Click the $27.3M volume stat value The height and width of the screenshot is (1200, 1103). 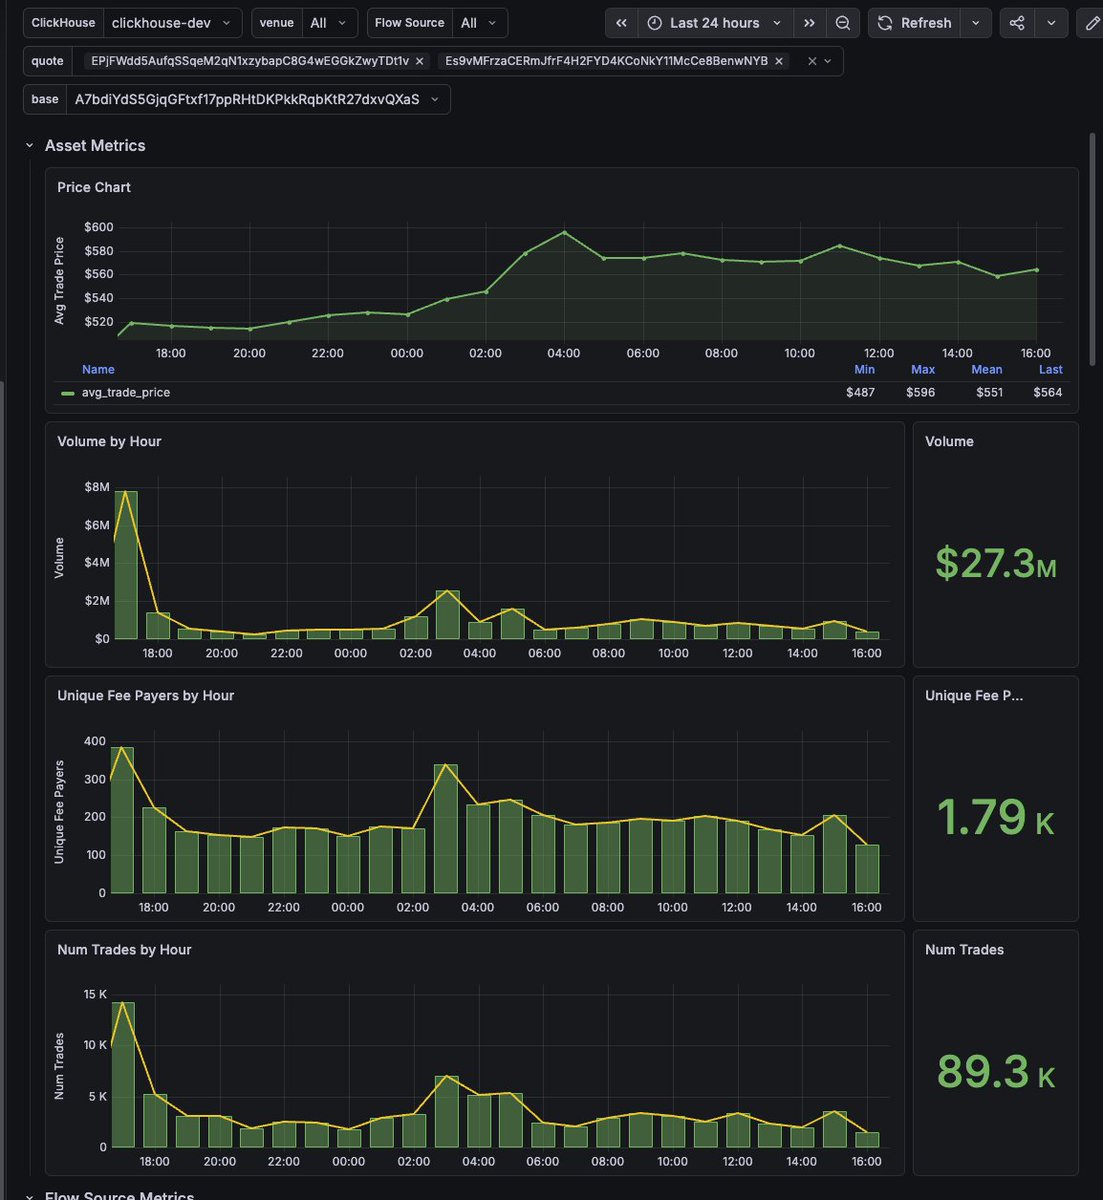tap(996, 564)
